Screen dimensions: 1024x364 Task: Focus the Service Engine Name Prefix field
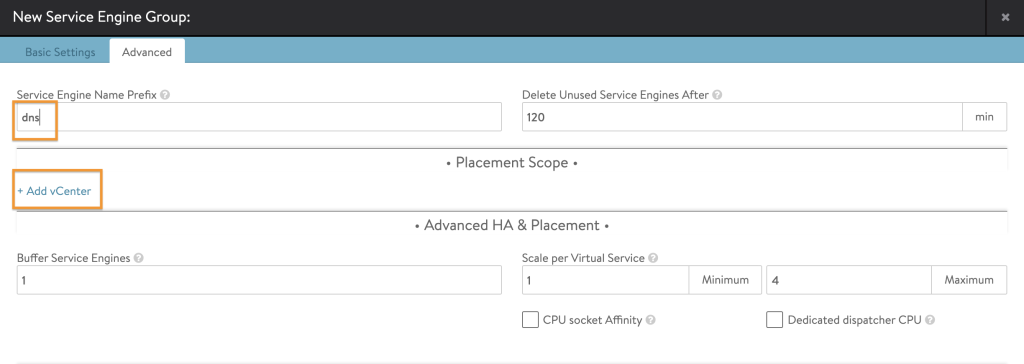coord(259,117)
